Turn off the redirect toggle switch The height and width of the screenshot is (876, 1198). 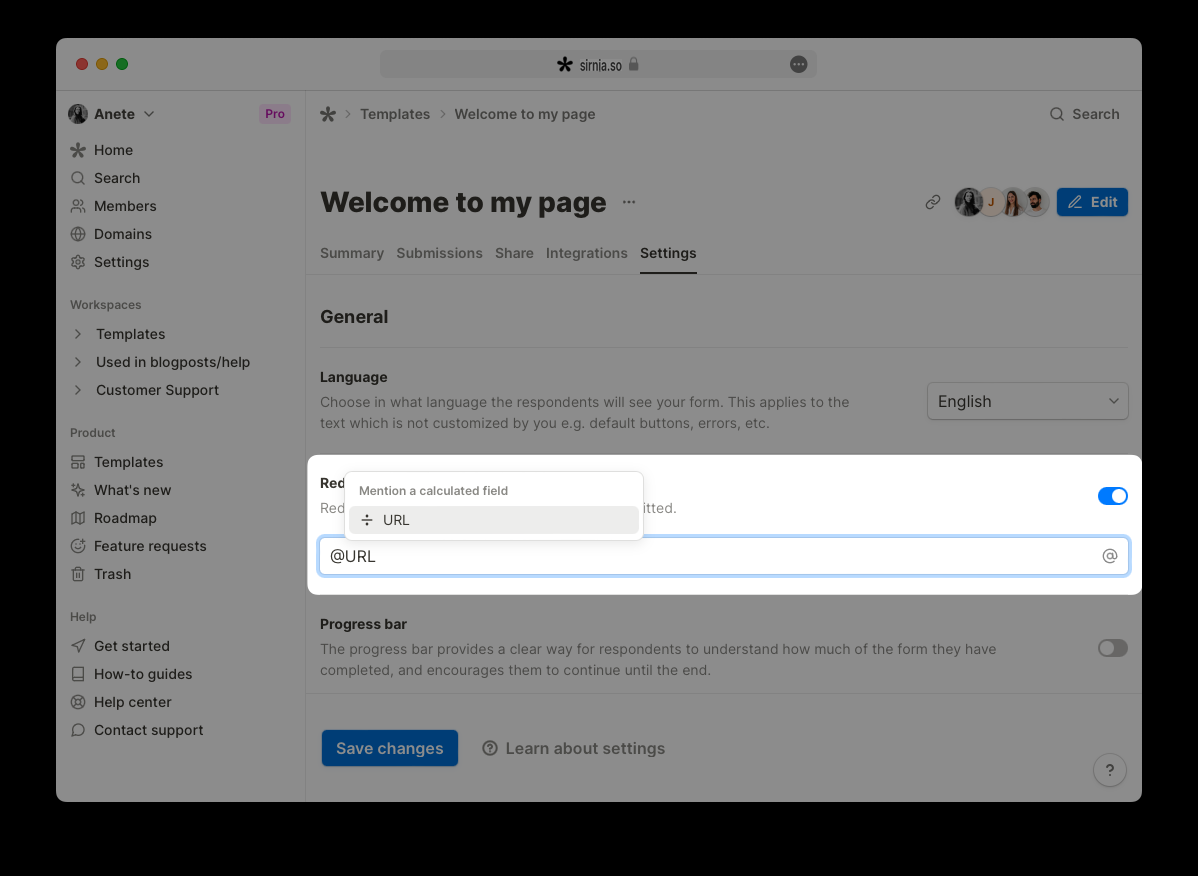[x=1112, y=496]
